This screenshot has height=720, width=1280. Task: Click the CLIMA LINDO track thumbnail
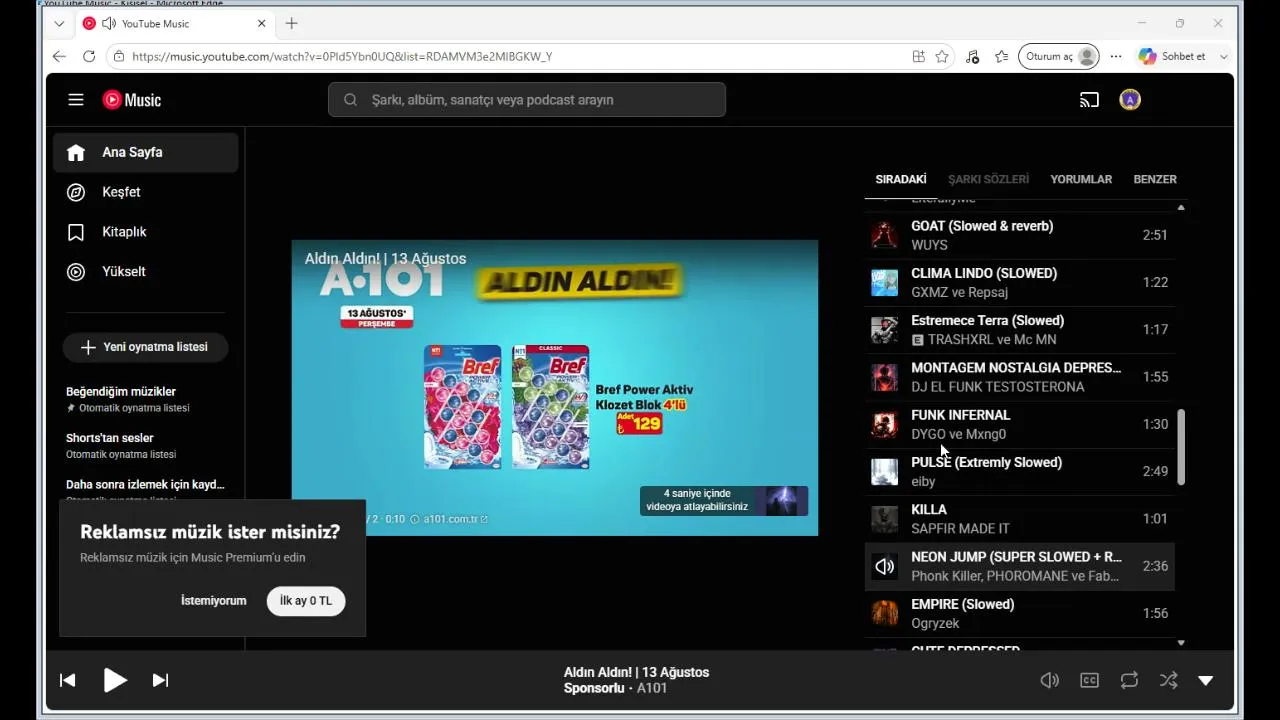coord(885,282)
